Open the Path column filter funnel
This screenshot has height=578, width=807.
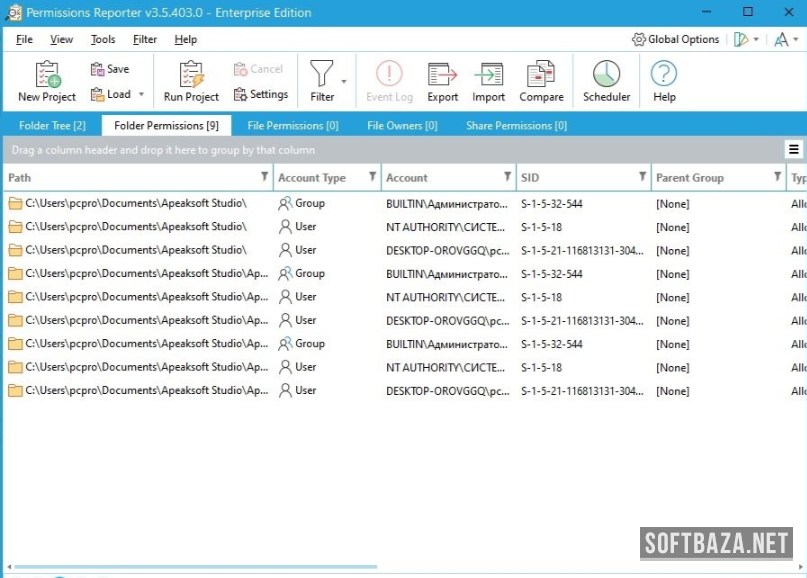(264, 177)
